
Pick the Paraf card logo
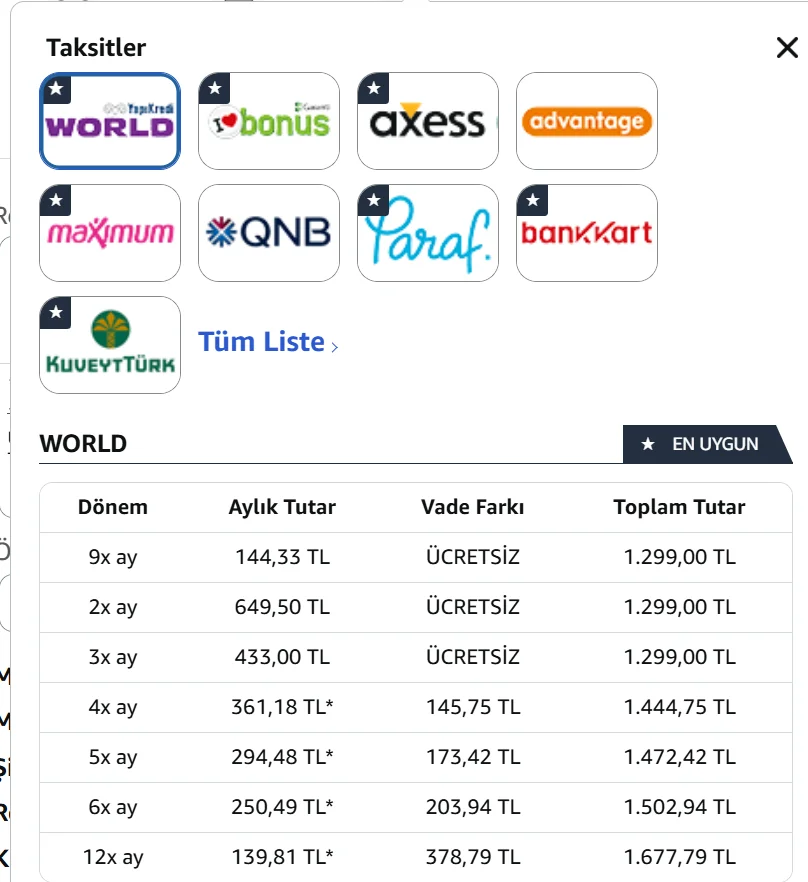[x=427, y=233]
